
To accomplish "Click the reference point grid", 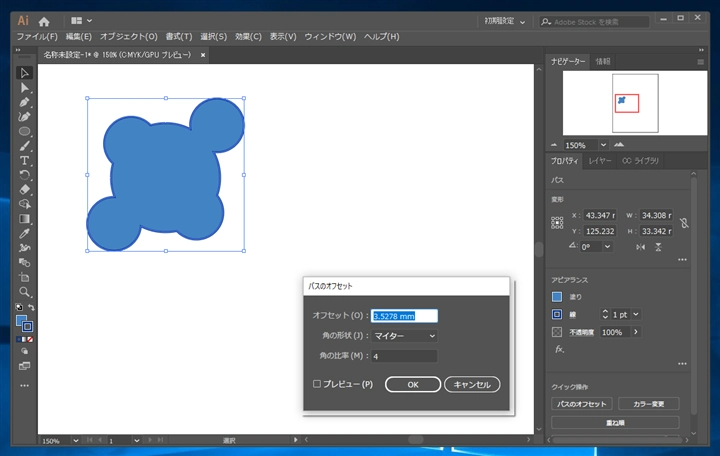I will pos(557,223).
